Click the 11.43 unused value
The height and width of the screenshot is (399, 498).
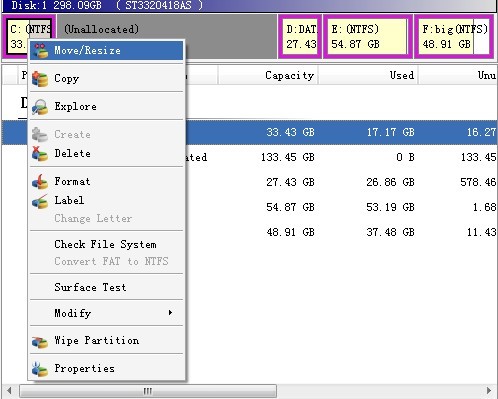[x=482, y=232]
